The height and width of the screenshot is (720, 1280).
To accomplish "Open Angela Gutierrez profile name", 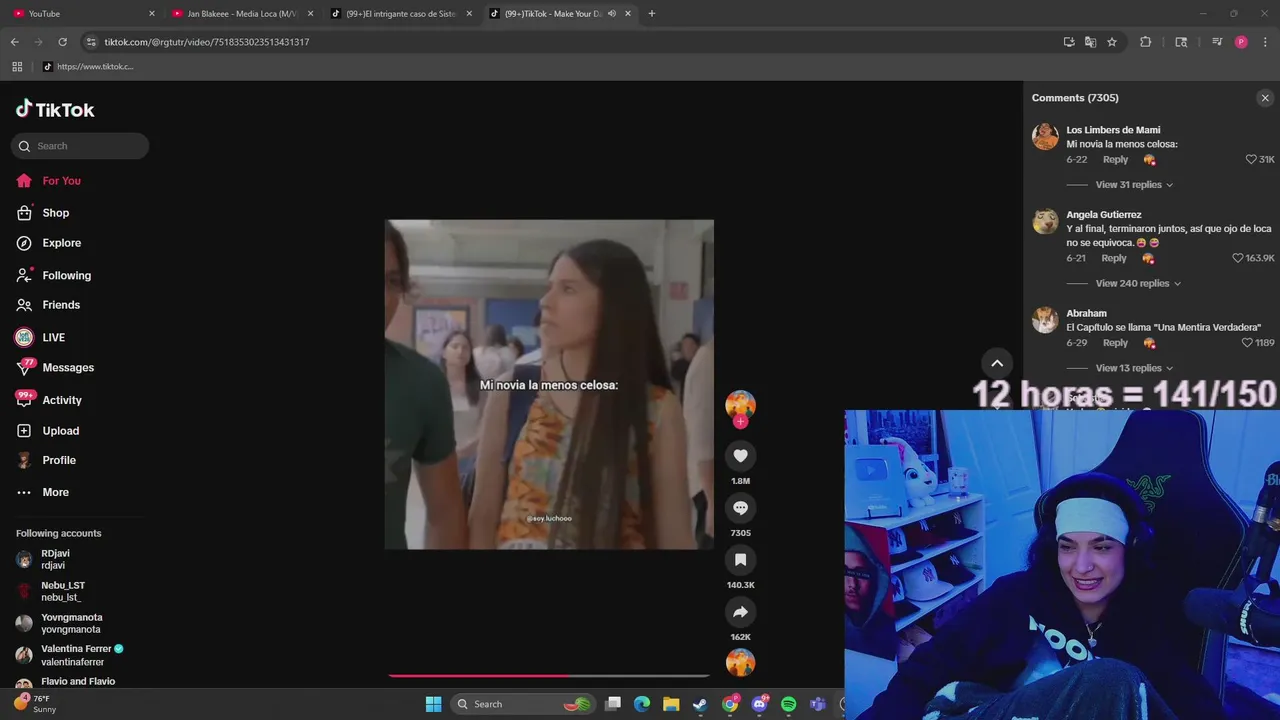I will click(1103, 215).
